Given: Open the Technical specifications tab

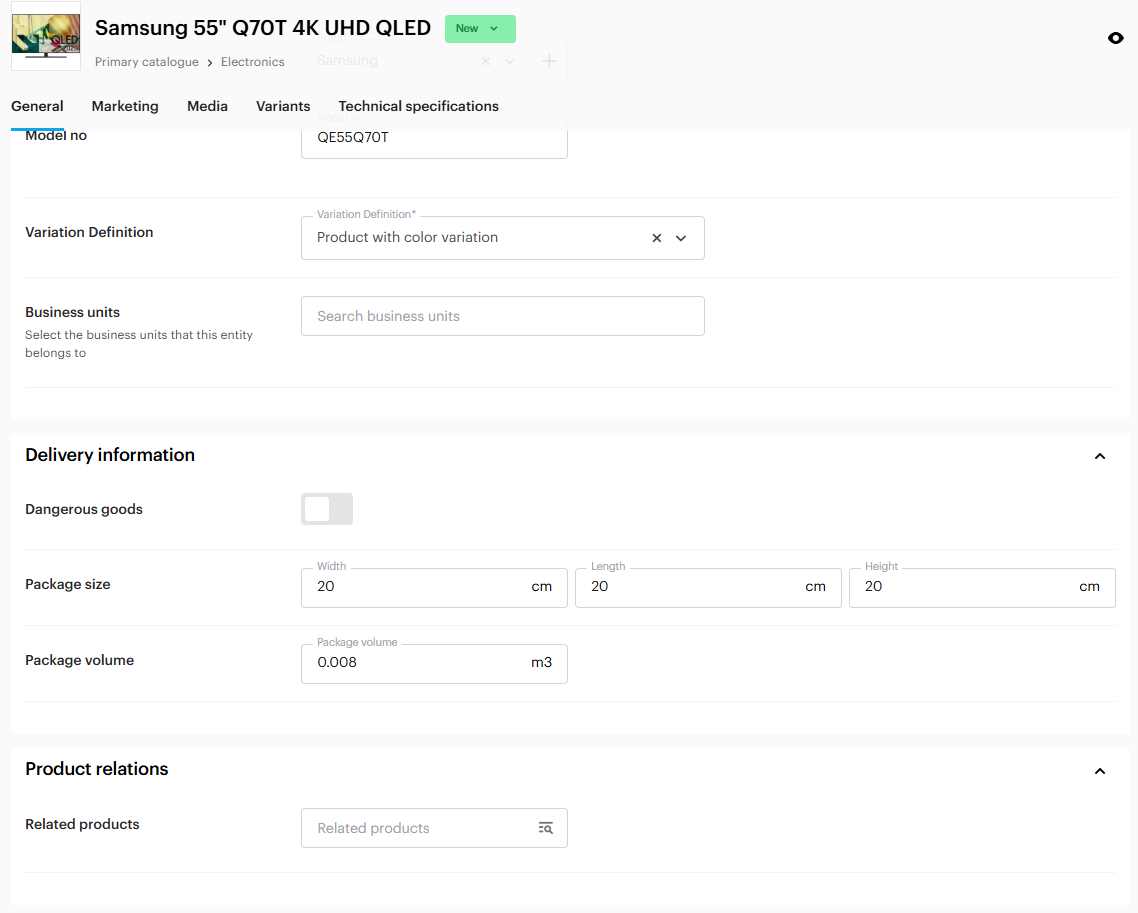Looking at the screenshot, I should pos(418,106).
